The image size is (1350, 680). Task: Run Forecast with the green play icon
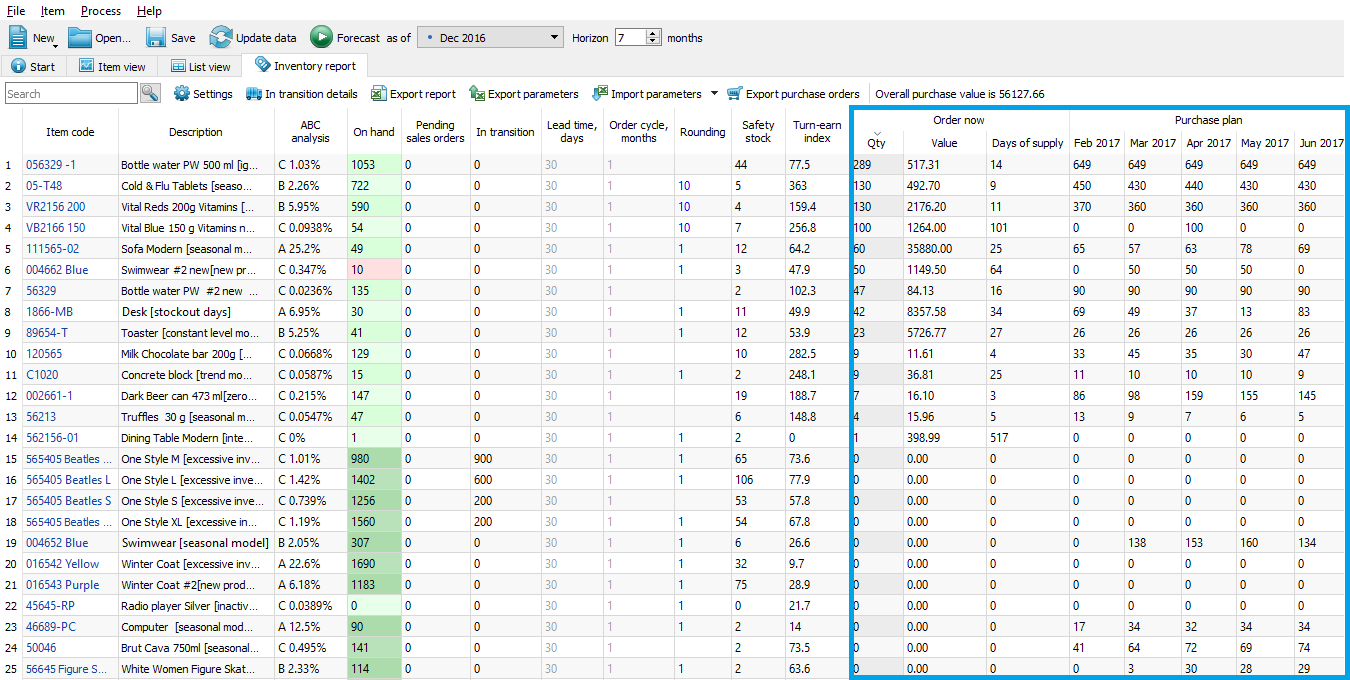[321, 37]
